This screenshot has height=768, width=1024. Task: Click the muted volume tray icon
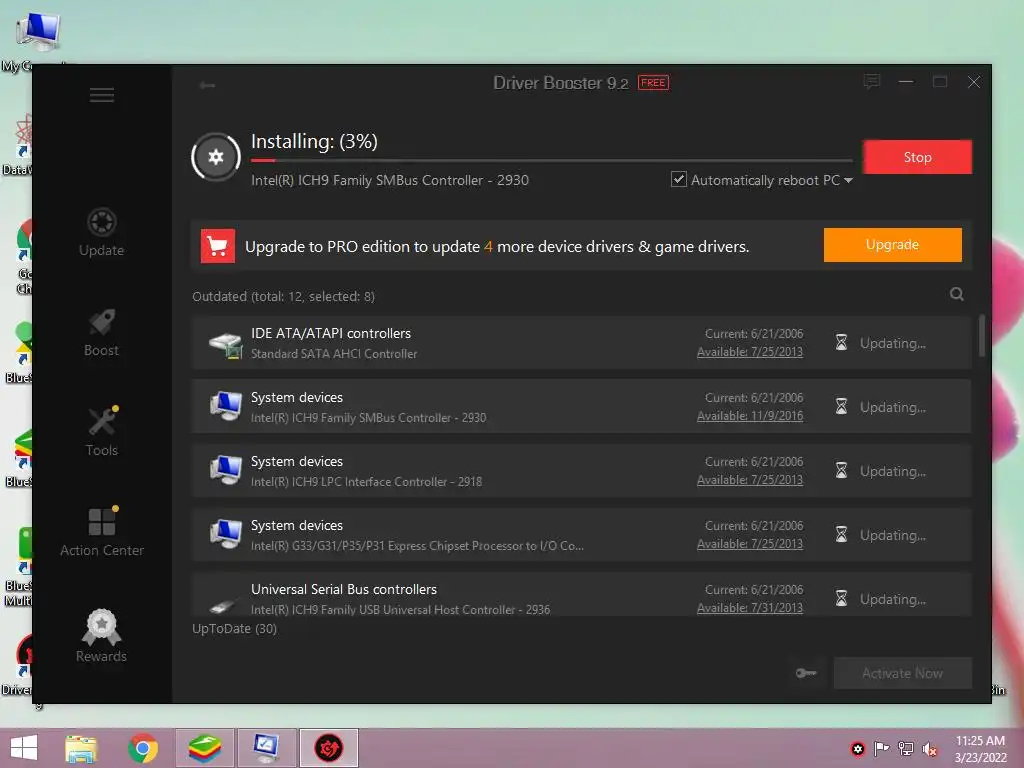(x=930, y=749)
